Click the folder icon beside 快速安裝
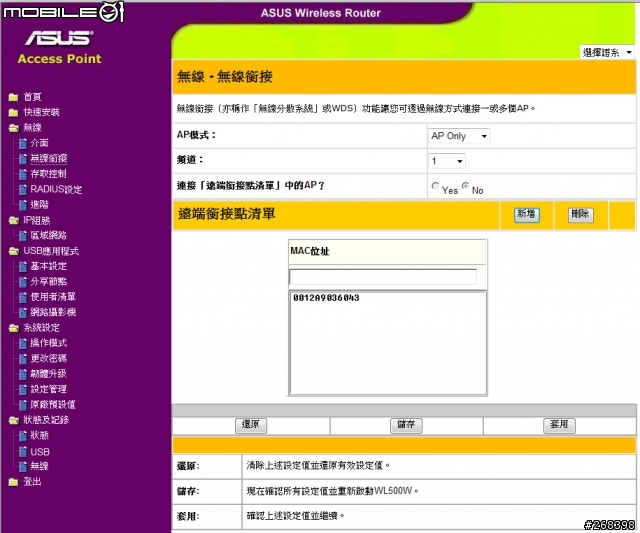640x533 pixels. point(13,112)
